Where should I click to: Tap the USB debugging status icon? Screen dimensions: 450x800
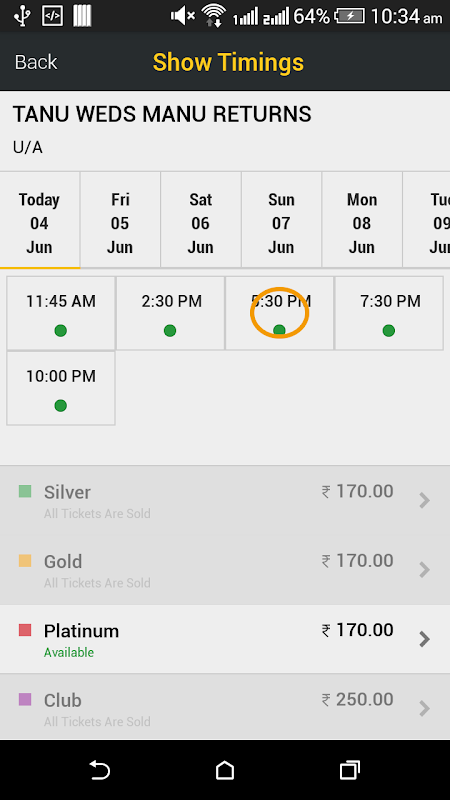(52, 16)
